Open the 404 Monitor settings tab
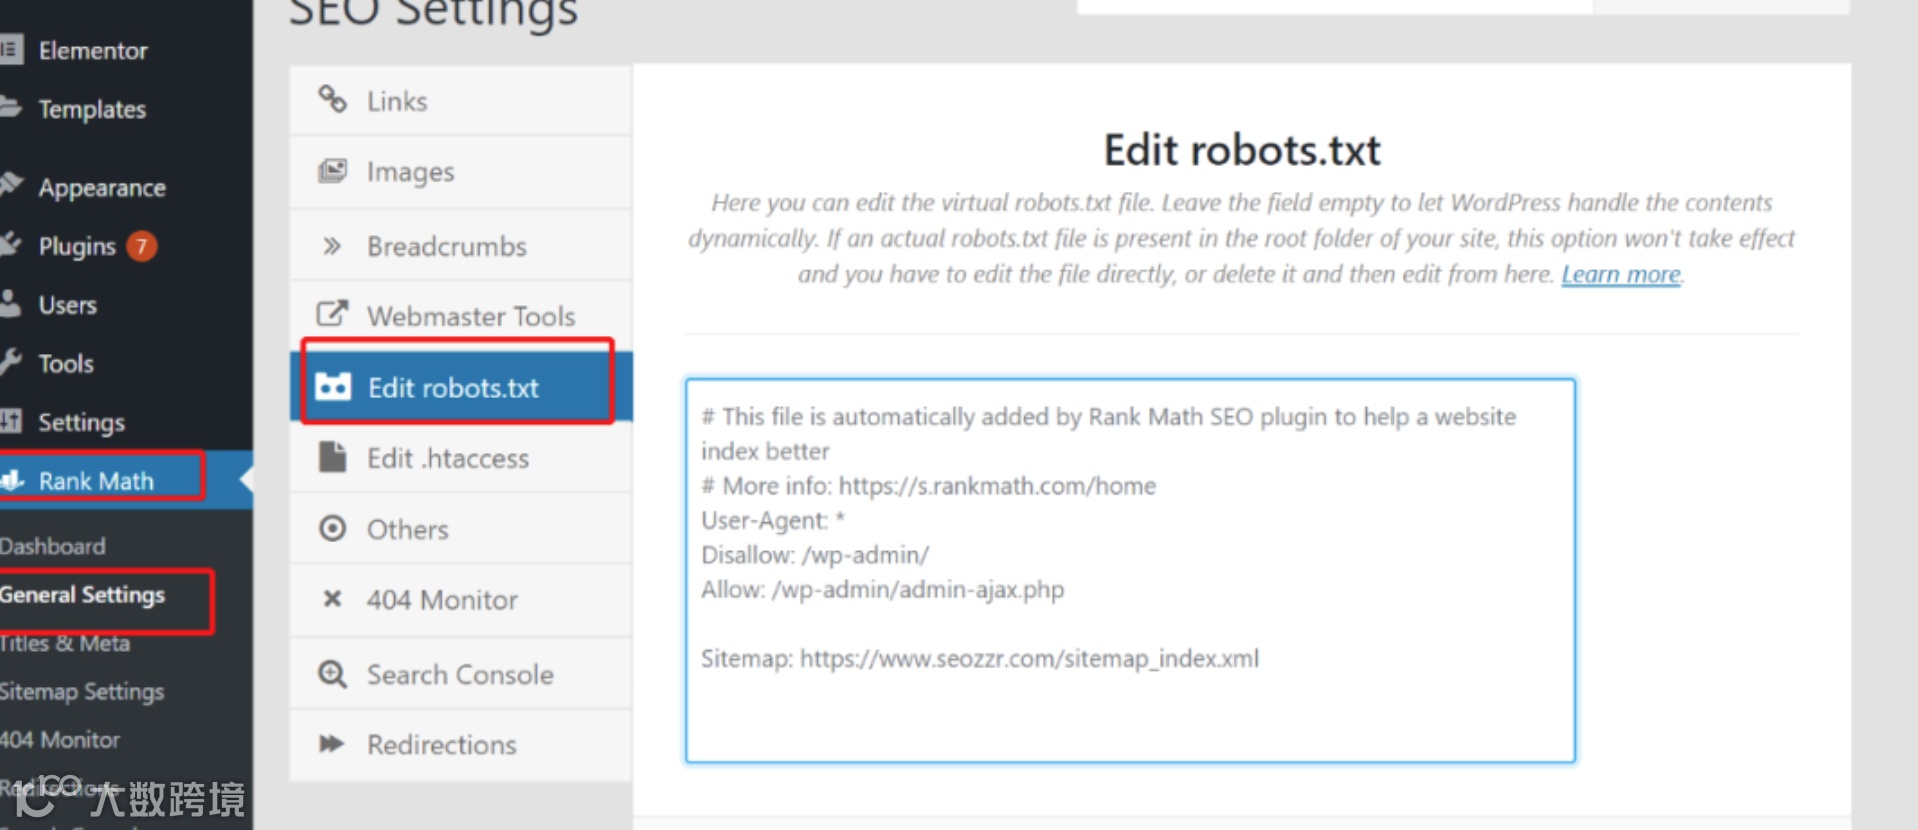 point(460,600)
